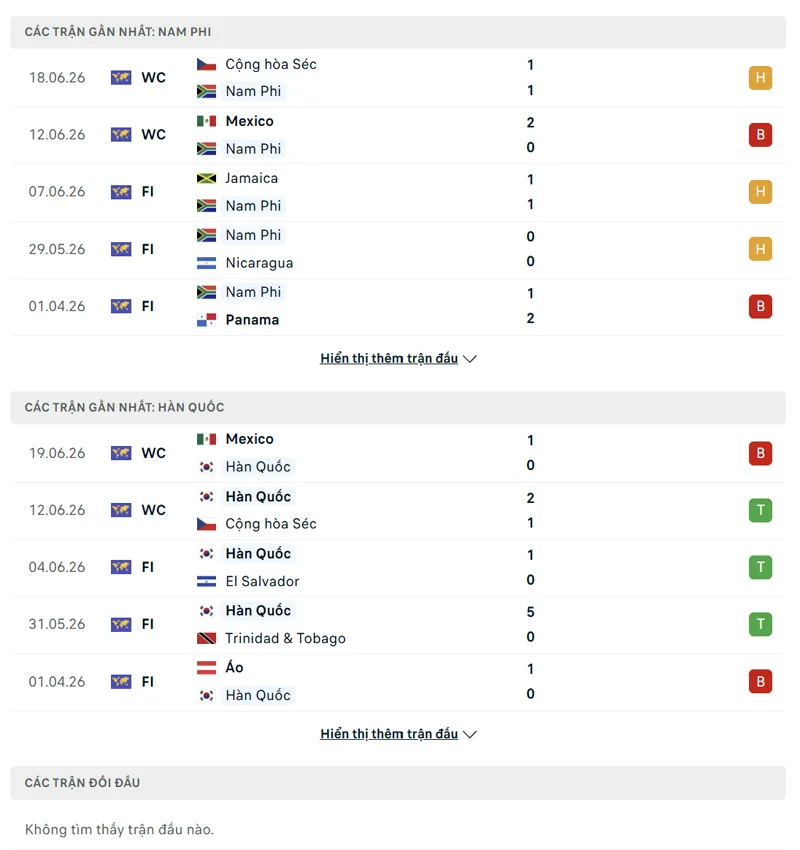
Task: Click the red B badge on the Mexico vs Nam Phi row
Action: [760, 134]
